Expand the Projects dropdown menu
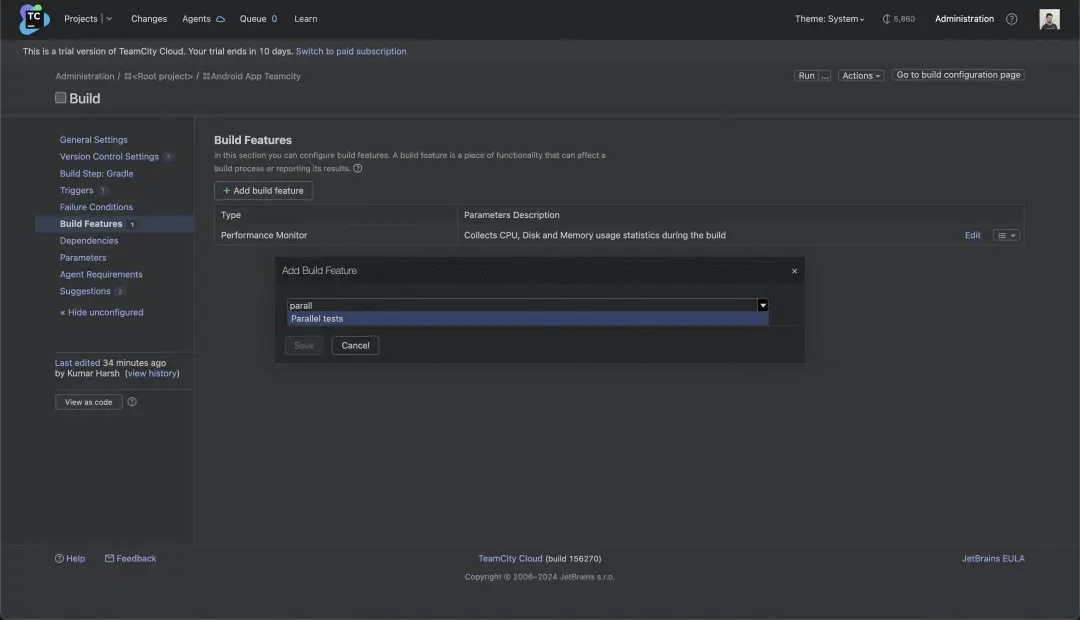Image resolution: width=1080 pixels, height=620 pixels. 108,19
